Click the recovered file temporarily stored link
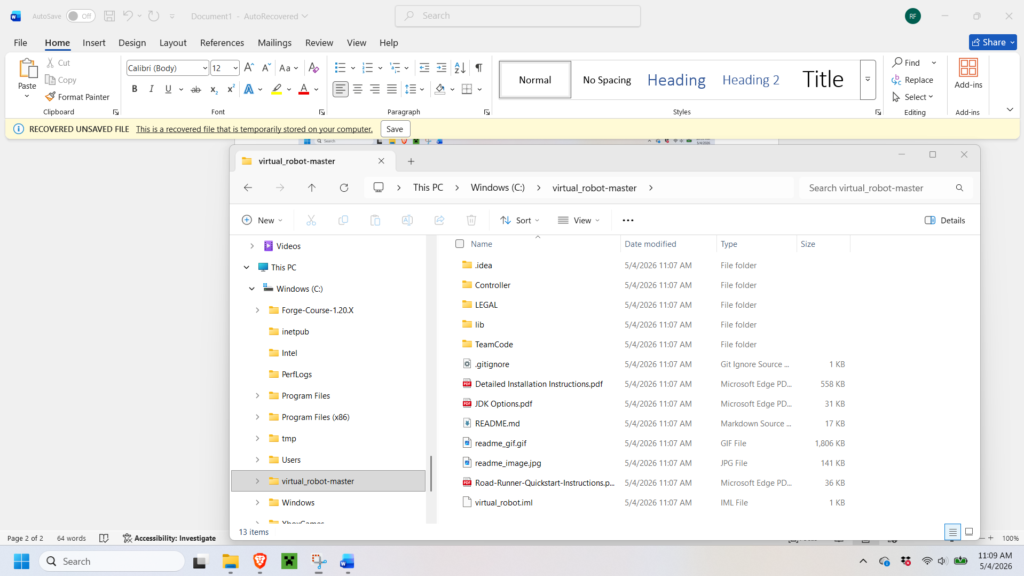Viewport: 1024px width, 576px height. point(254,129)
